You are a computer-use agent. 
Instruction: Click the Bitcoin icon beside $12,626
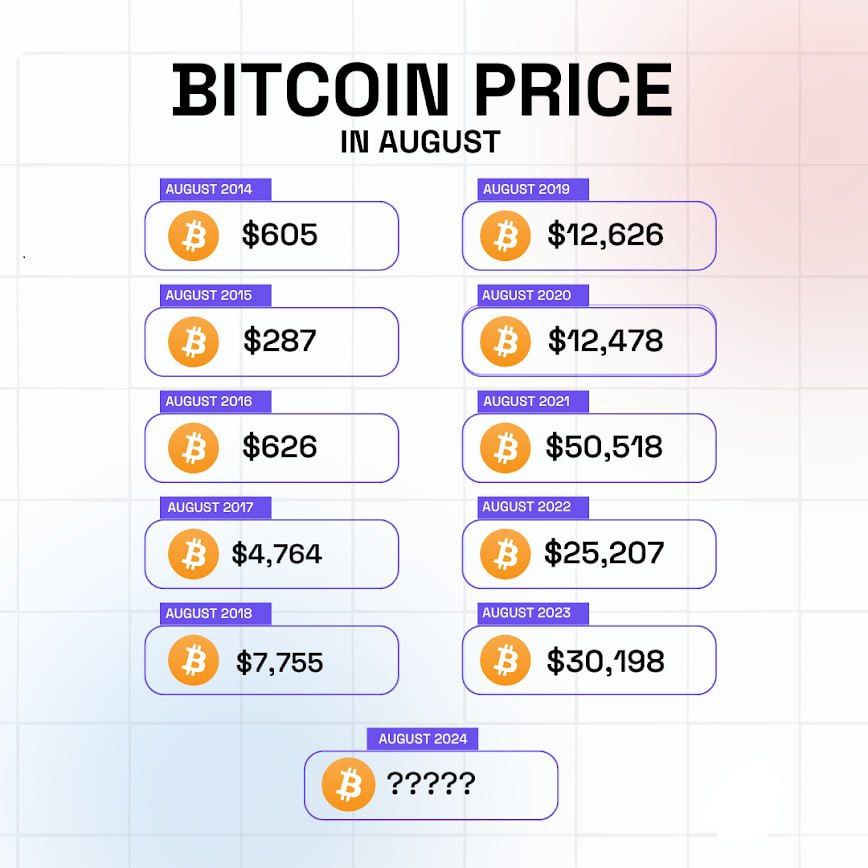[x=505, y=236]
